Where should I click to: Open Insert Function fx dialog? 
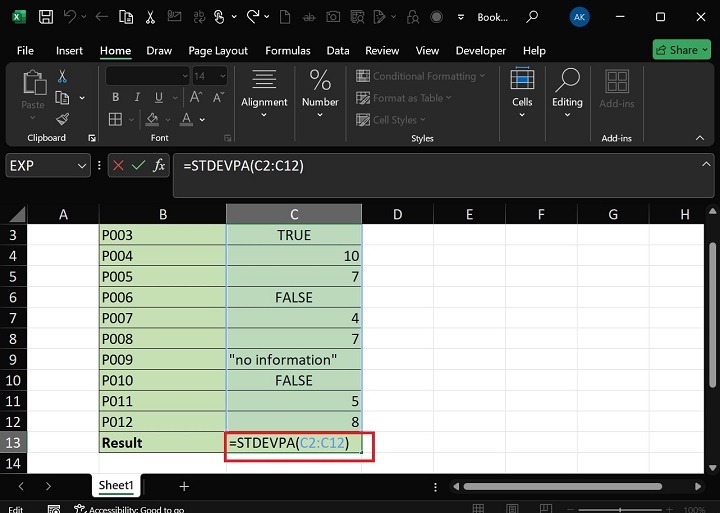159,165
